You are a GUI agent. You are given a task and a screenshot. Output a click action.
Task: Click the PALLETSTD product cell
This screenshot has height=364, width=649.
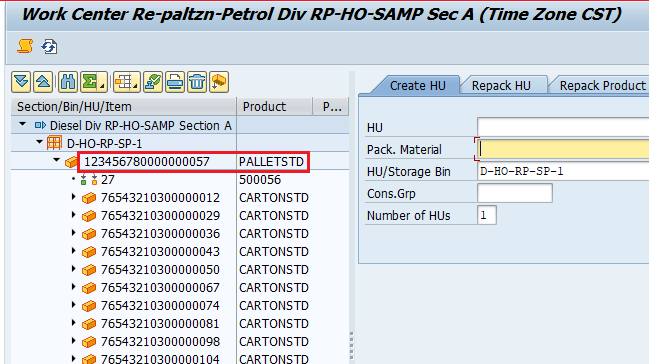coord(272,162)
